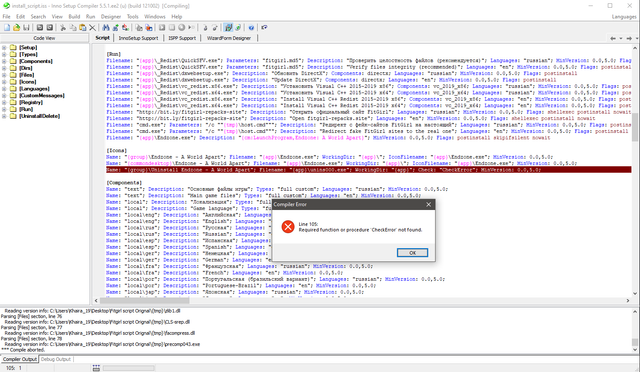Toggle the highlighted panel-view toolbar icon
This screenshot has width=640, height=372.
[228, 27]
